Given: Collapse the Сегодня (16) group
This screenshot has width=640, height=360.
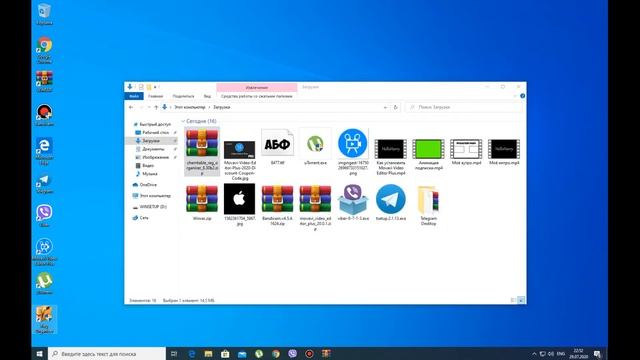Looking at the screenshot, I should 183,121.
